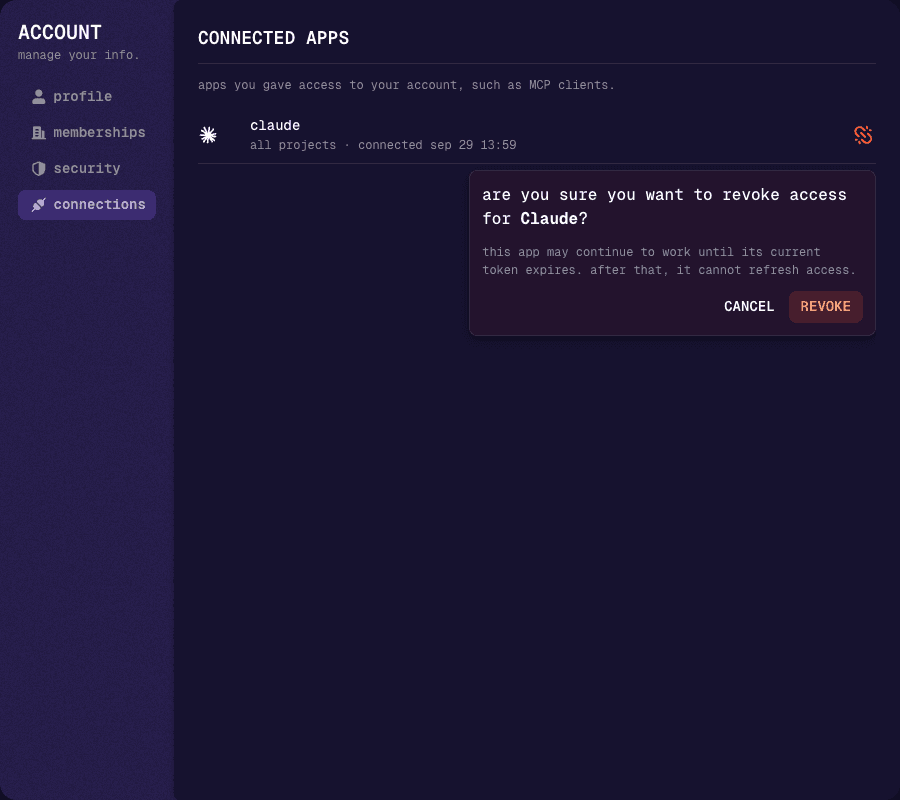Click 'manage your info.' subtitle
900x800 pixels.
[x=79, y=55]
